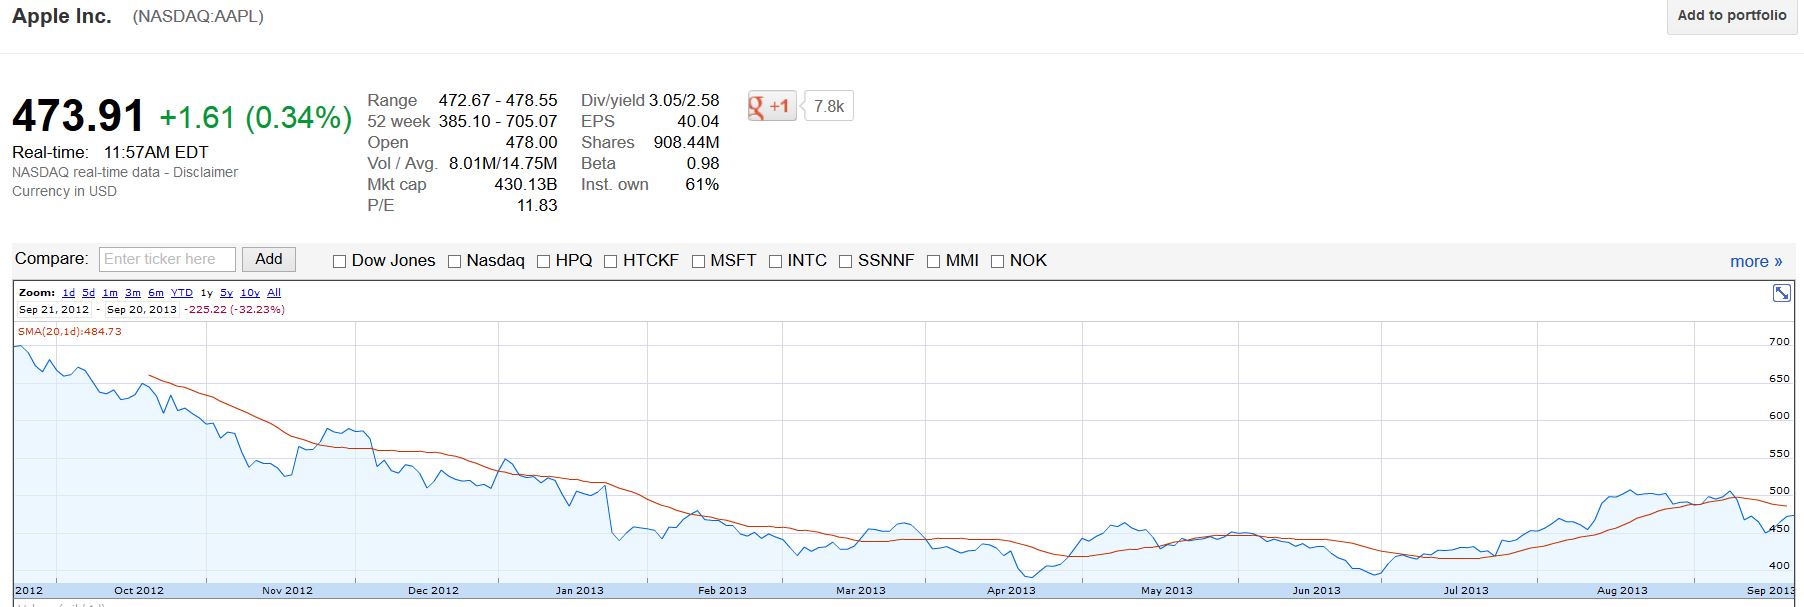Pick the 10y zoom option
This screenshot has height=607, width=1804.
pos(250,293)
